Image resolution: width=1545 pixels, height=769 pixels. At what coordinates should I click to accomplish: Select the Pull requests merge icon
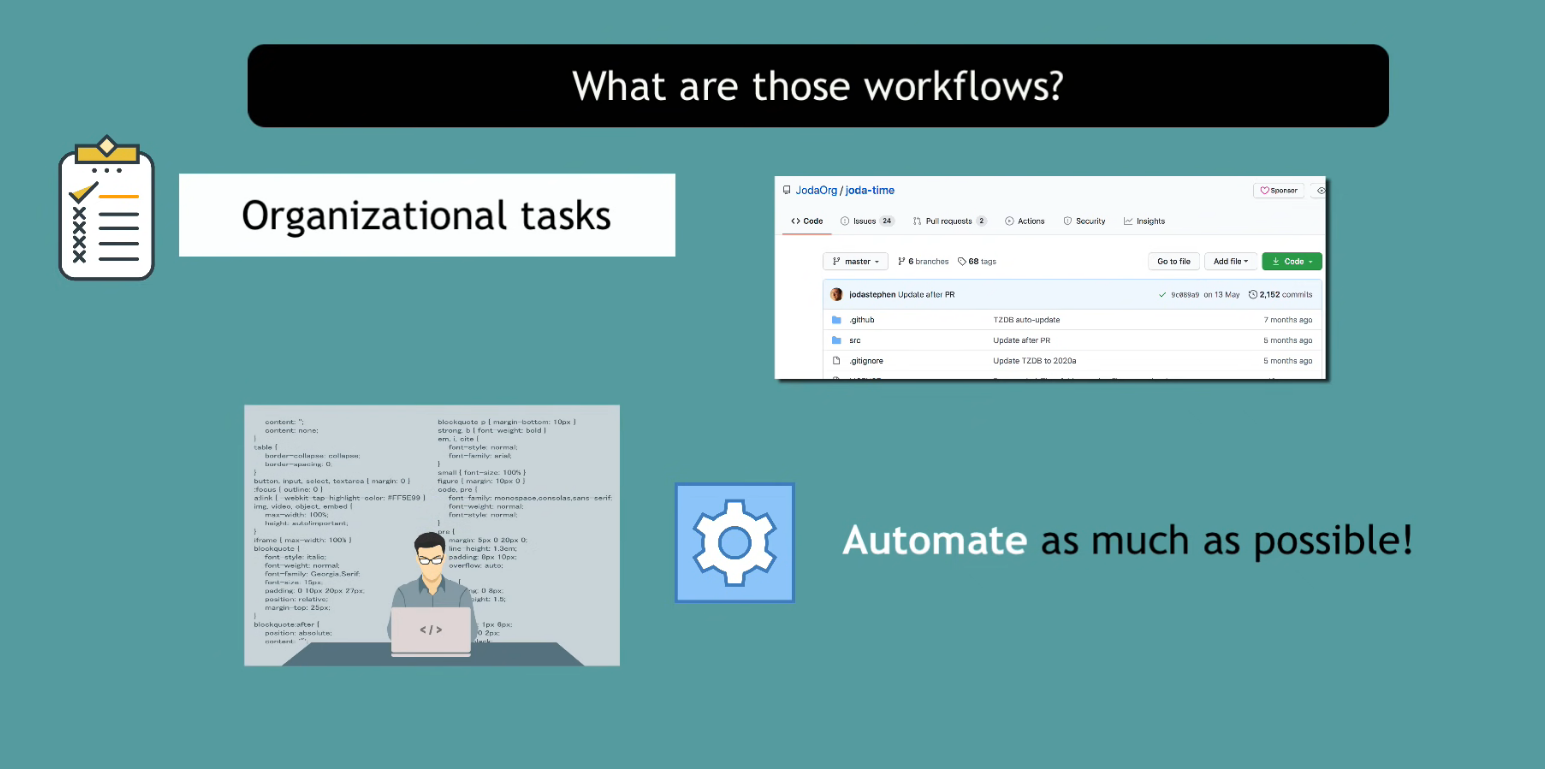(916, 221)
